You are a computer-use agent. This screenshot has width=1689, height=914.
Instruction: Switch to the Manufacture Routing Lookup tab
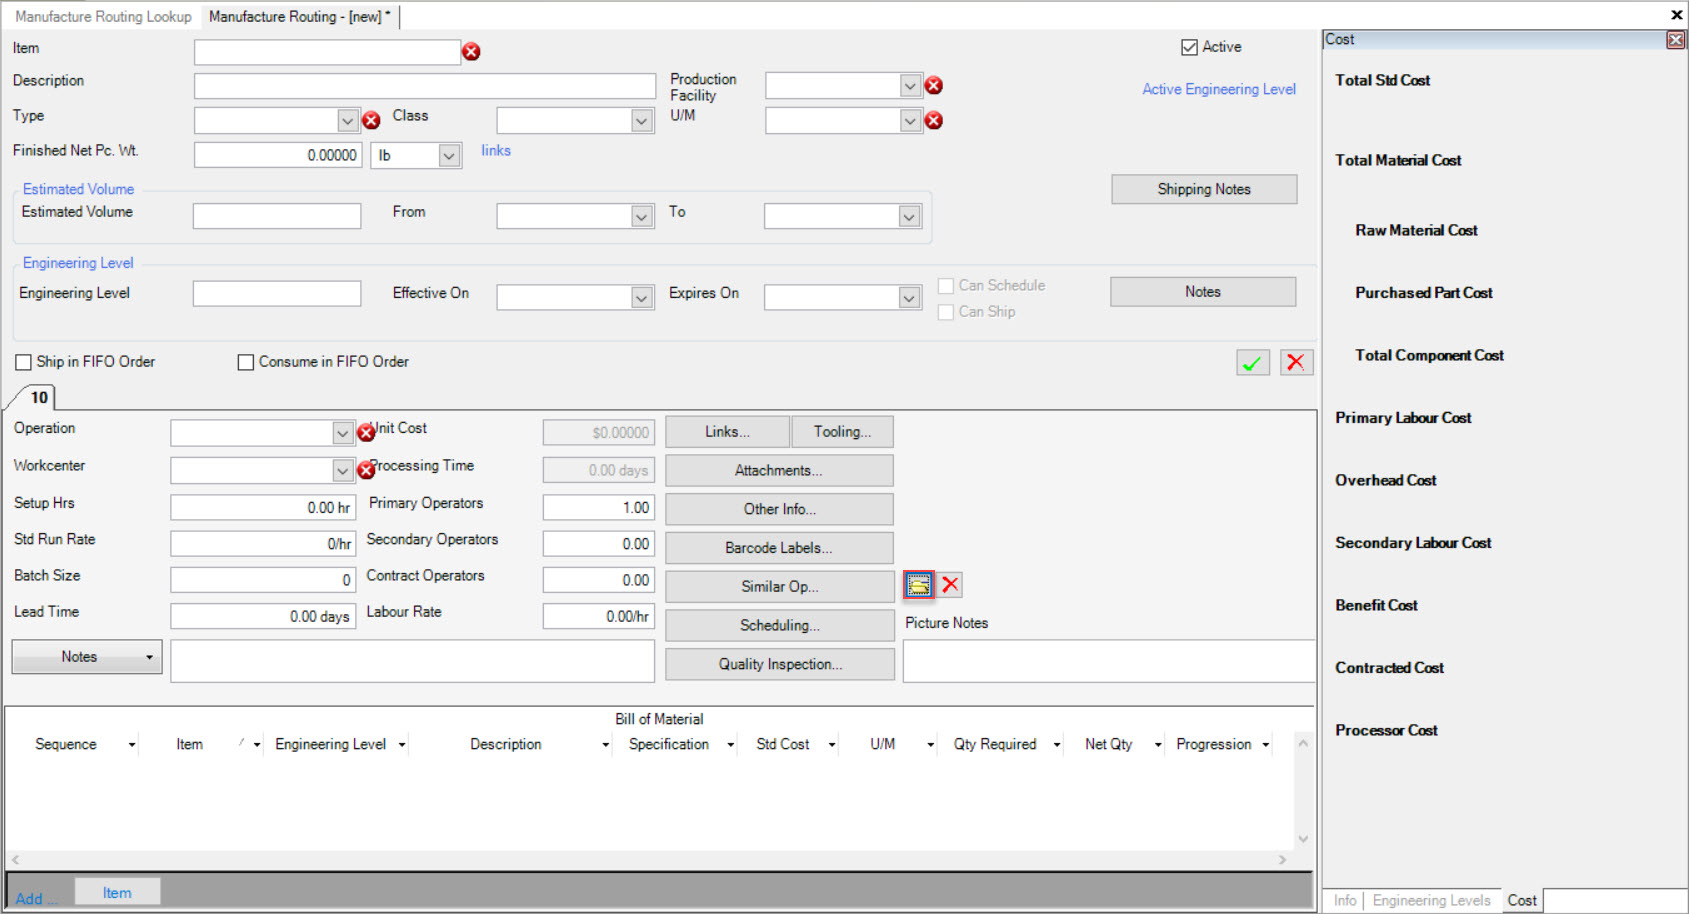[x=103, y=17]
